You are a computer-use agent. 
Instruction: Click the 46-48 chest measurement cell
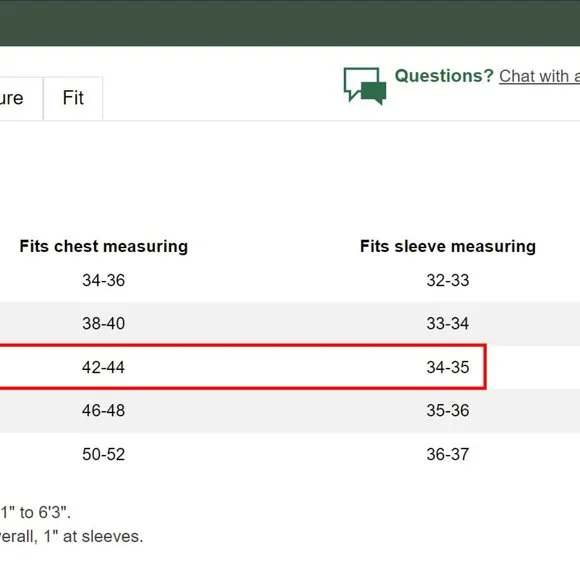point(104,411)
